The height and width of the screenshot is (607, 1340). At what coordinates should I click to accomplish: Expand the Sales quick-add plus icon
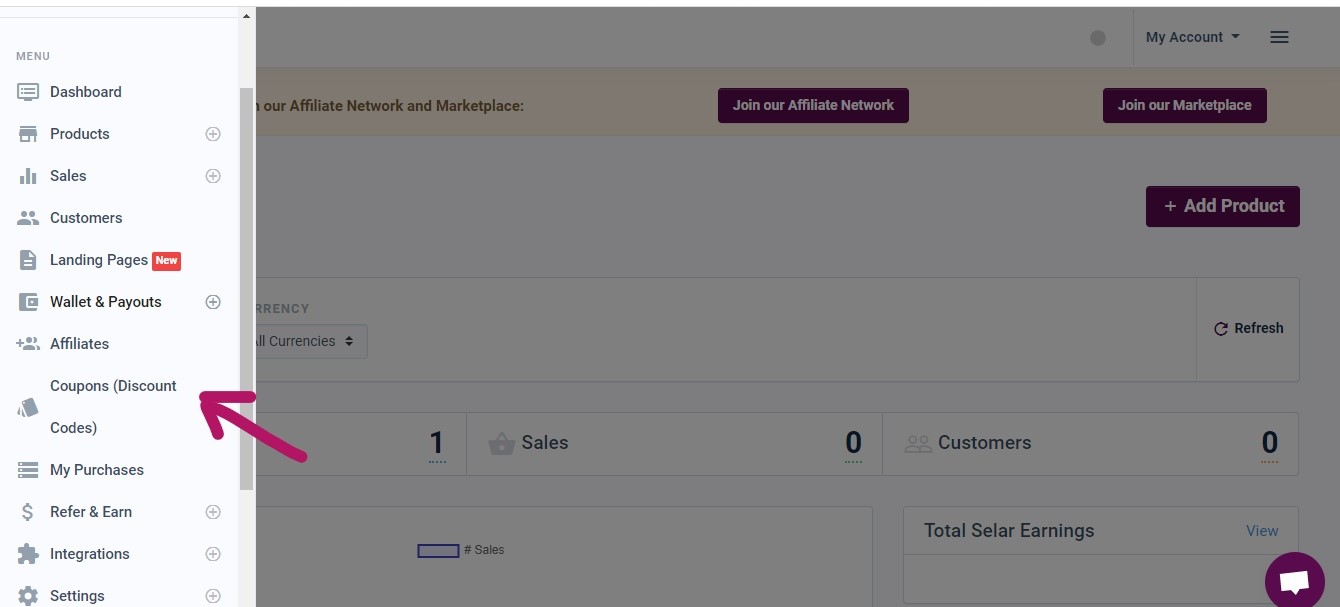pos(213,175)
